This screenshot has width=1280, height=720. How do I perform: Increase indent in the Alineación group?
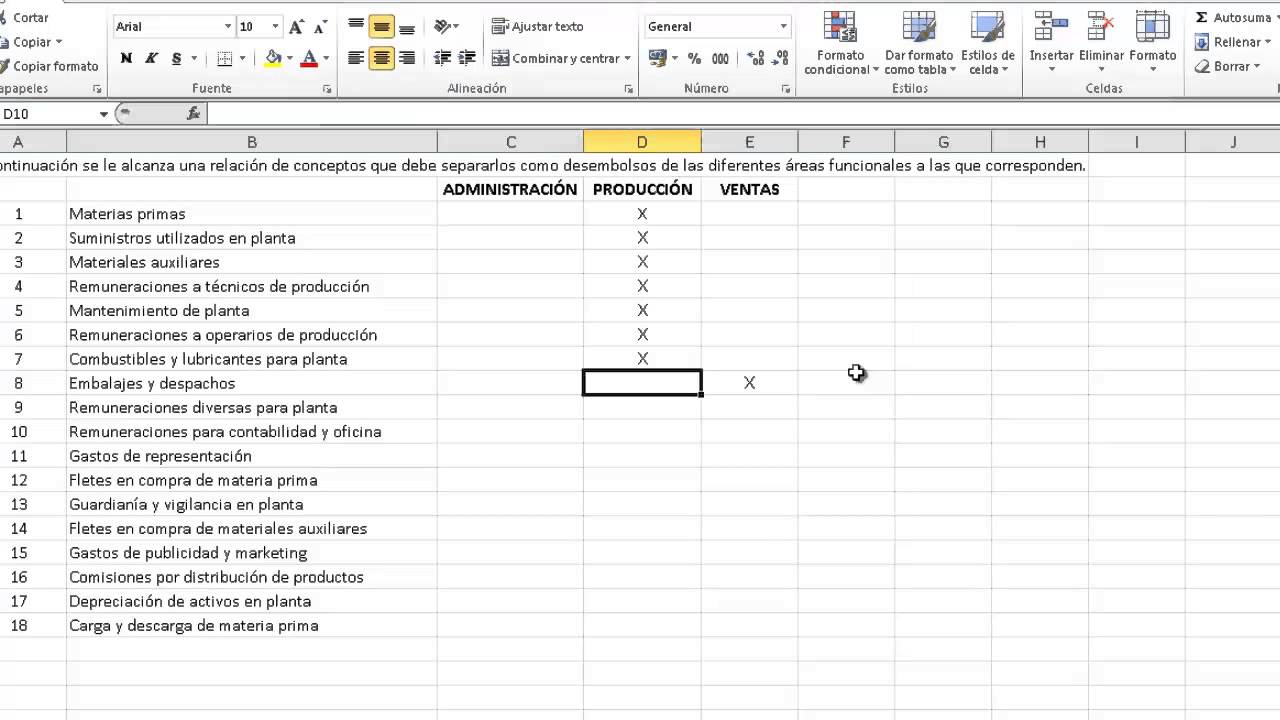pos(468,59)
